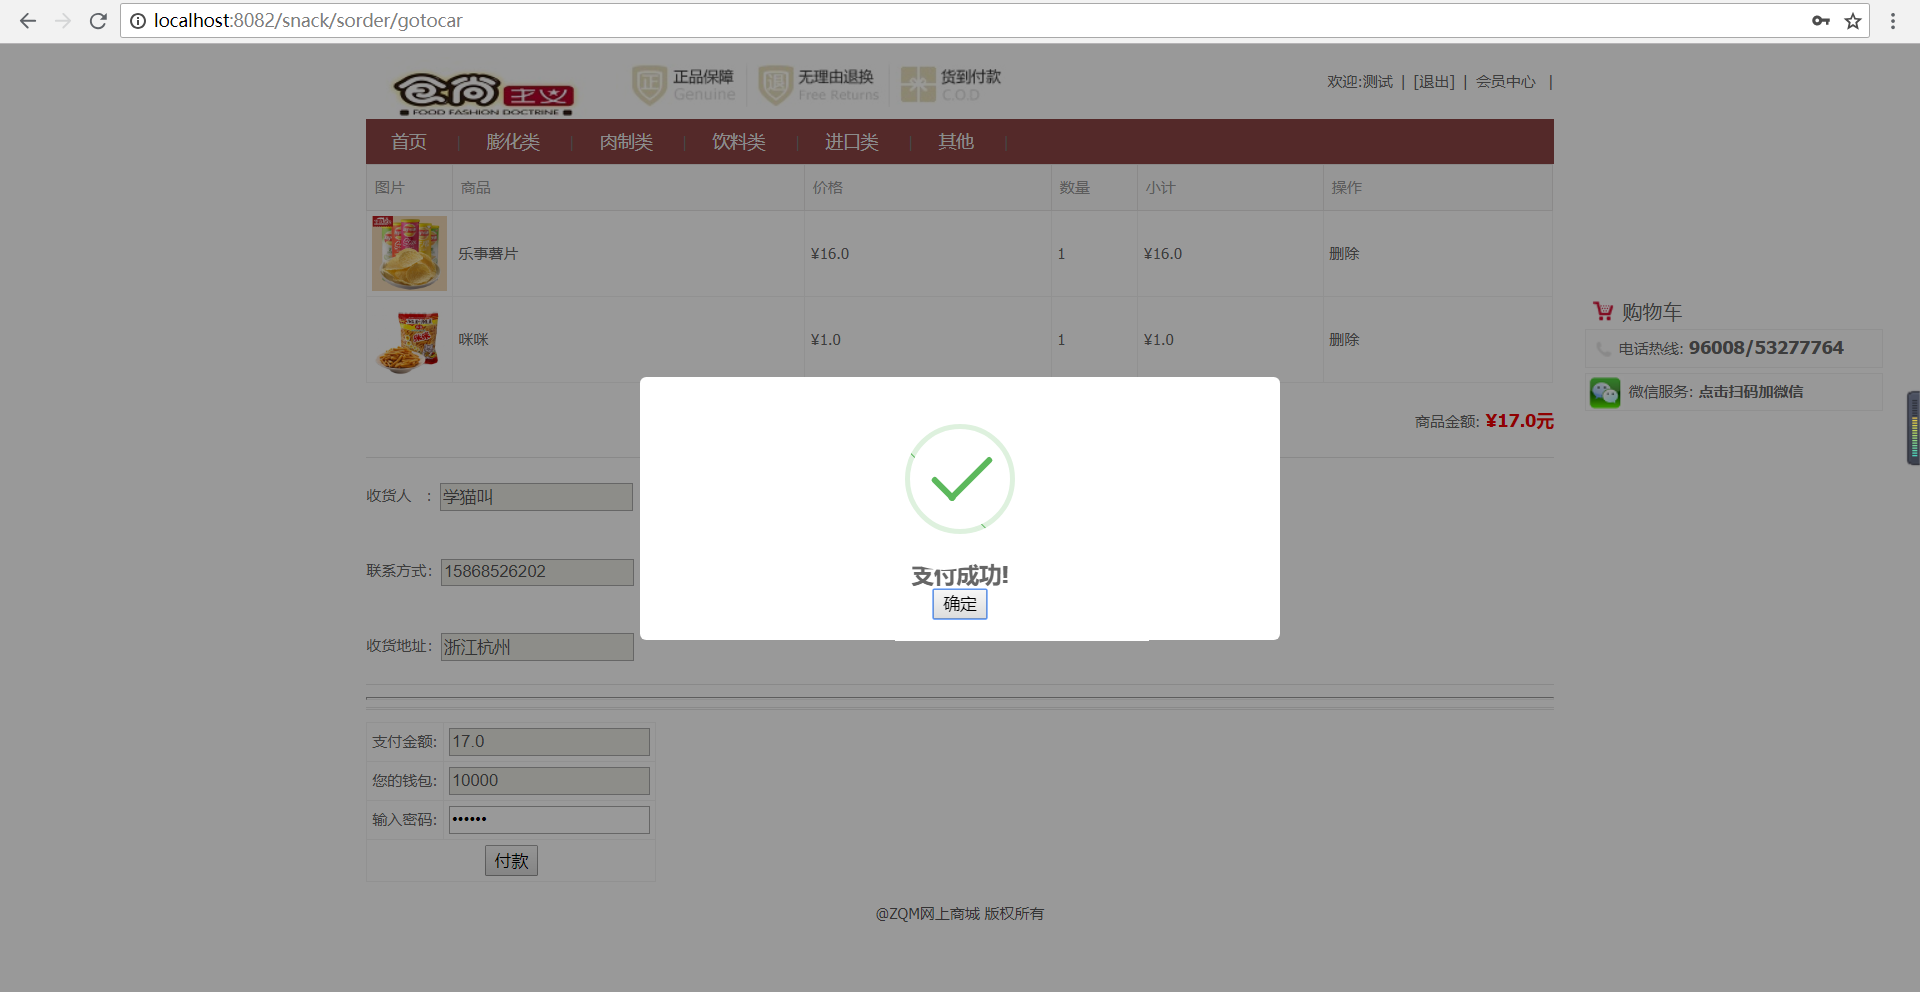Viewport: 1920px width, 992px height.
Task: Open the 饮料类 category tab
Action: click(739, 142)
